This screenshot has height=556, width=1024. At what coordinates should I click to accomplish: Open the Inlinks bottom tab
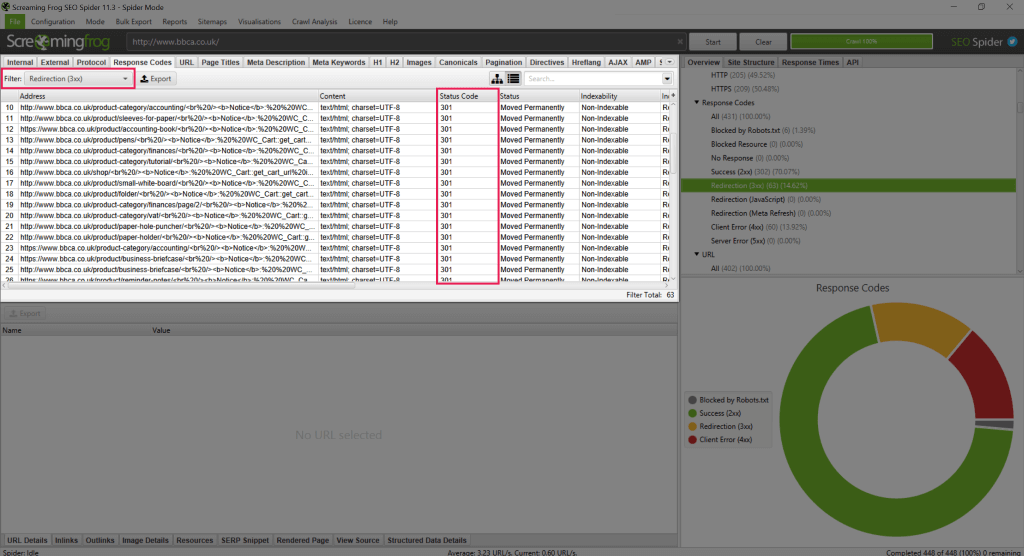click(x=66, y=540)
